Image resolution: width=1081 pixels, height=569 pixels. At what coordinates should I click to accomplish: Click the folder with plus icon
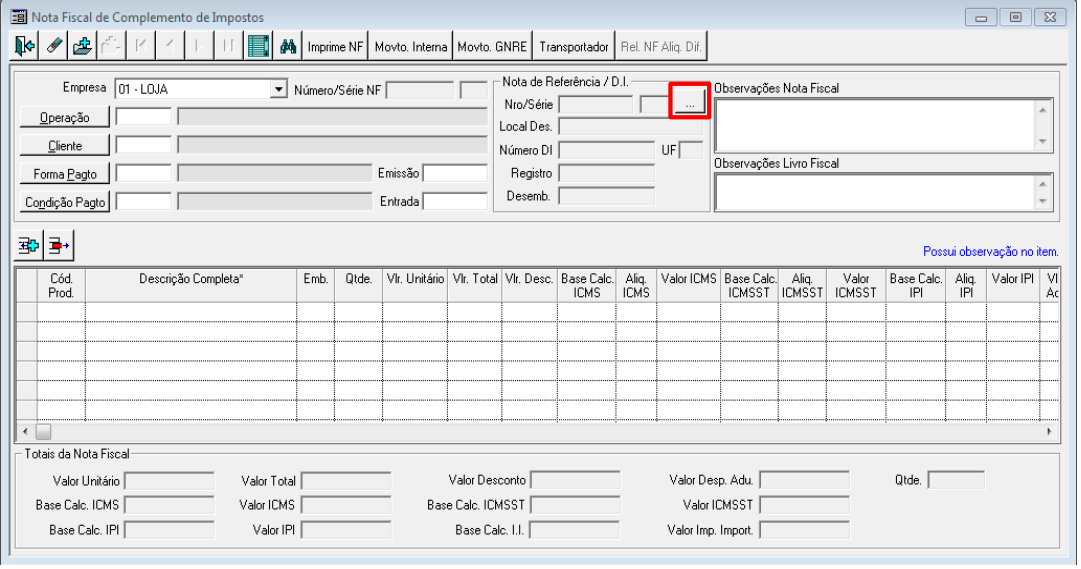tap(83, 46)
